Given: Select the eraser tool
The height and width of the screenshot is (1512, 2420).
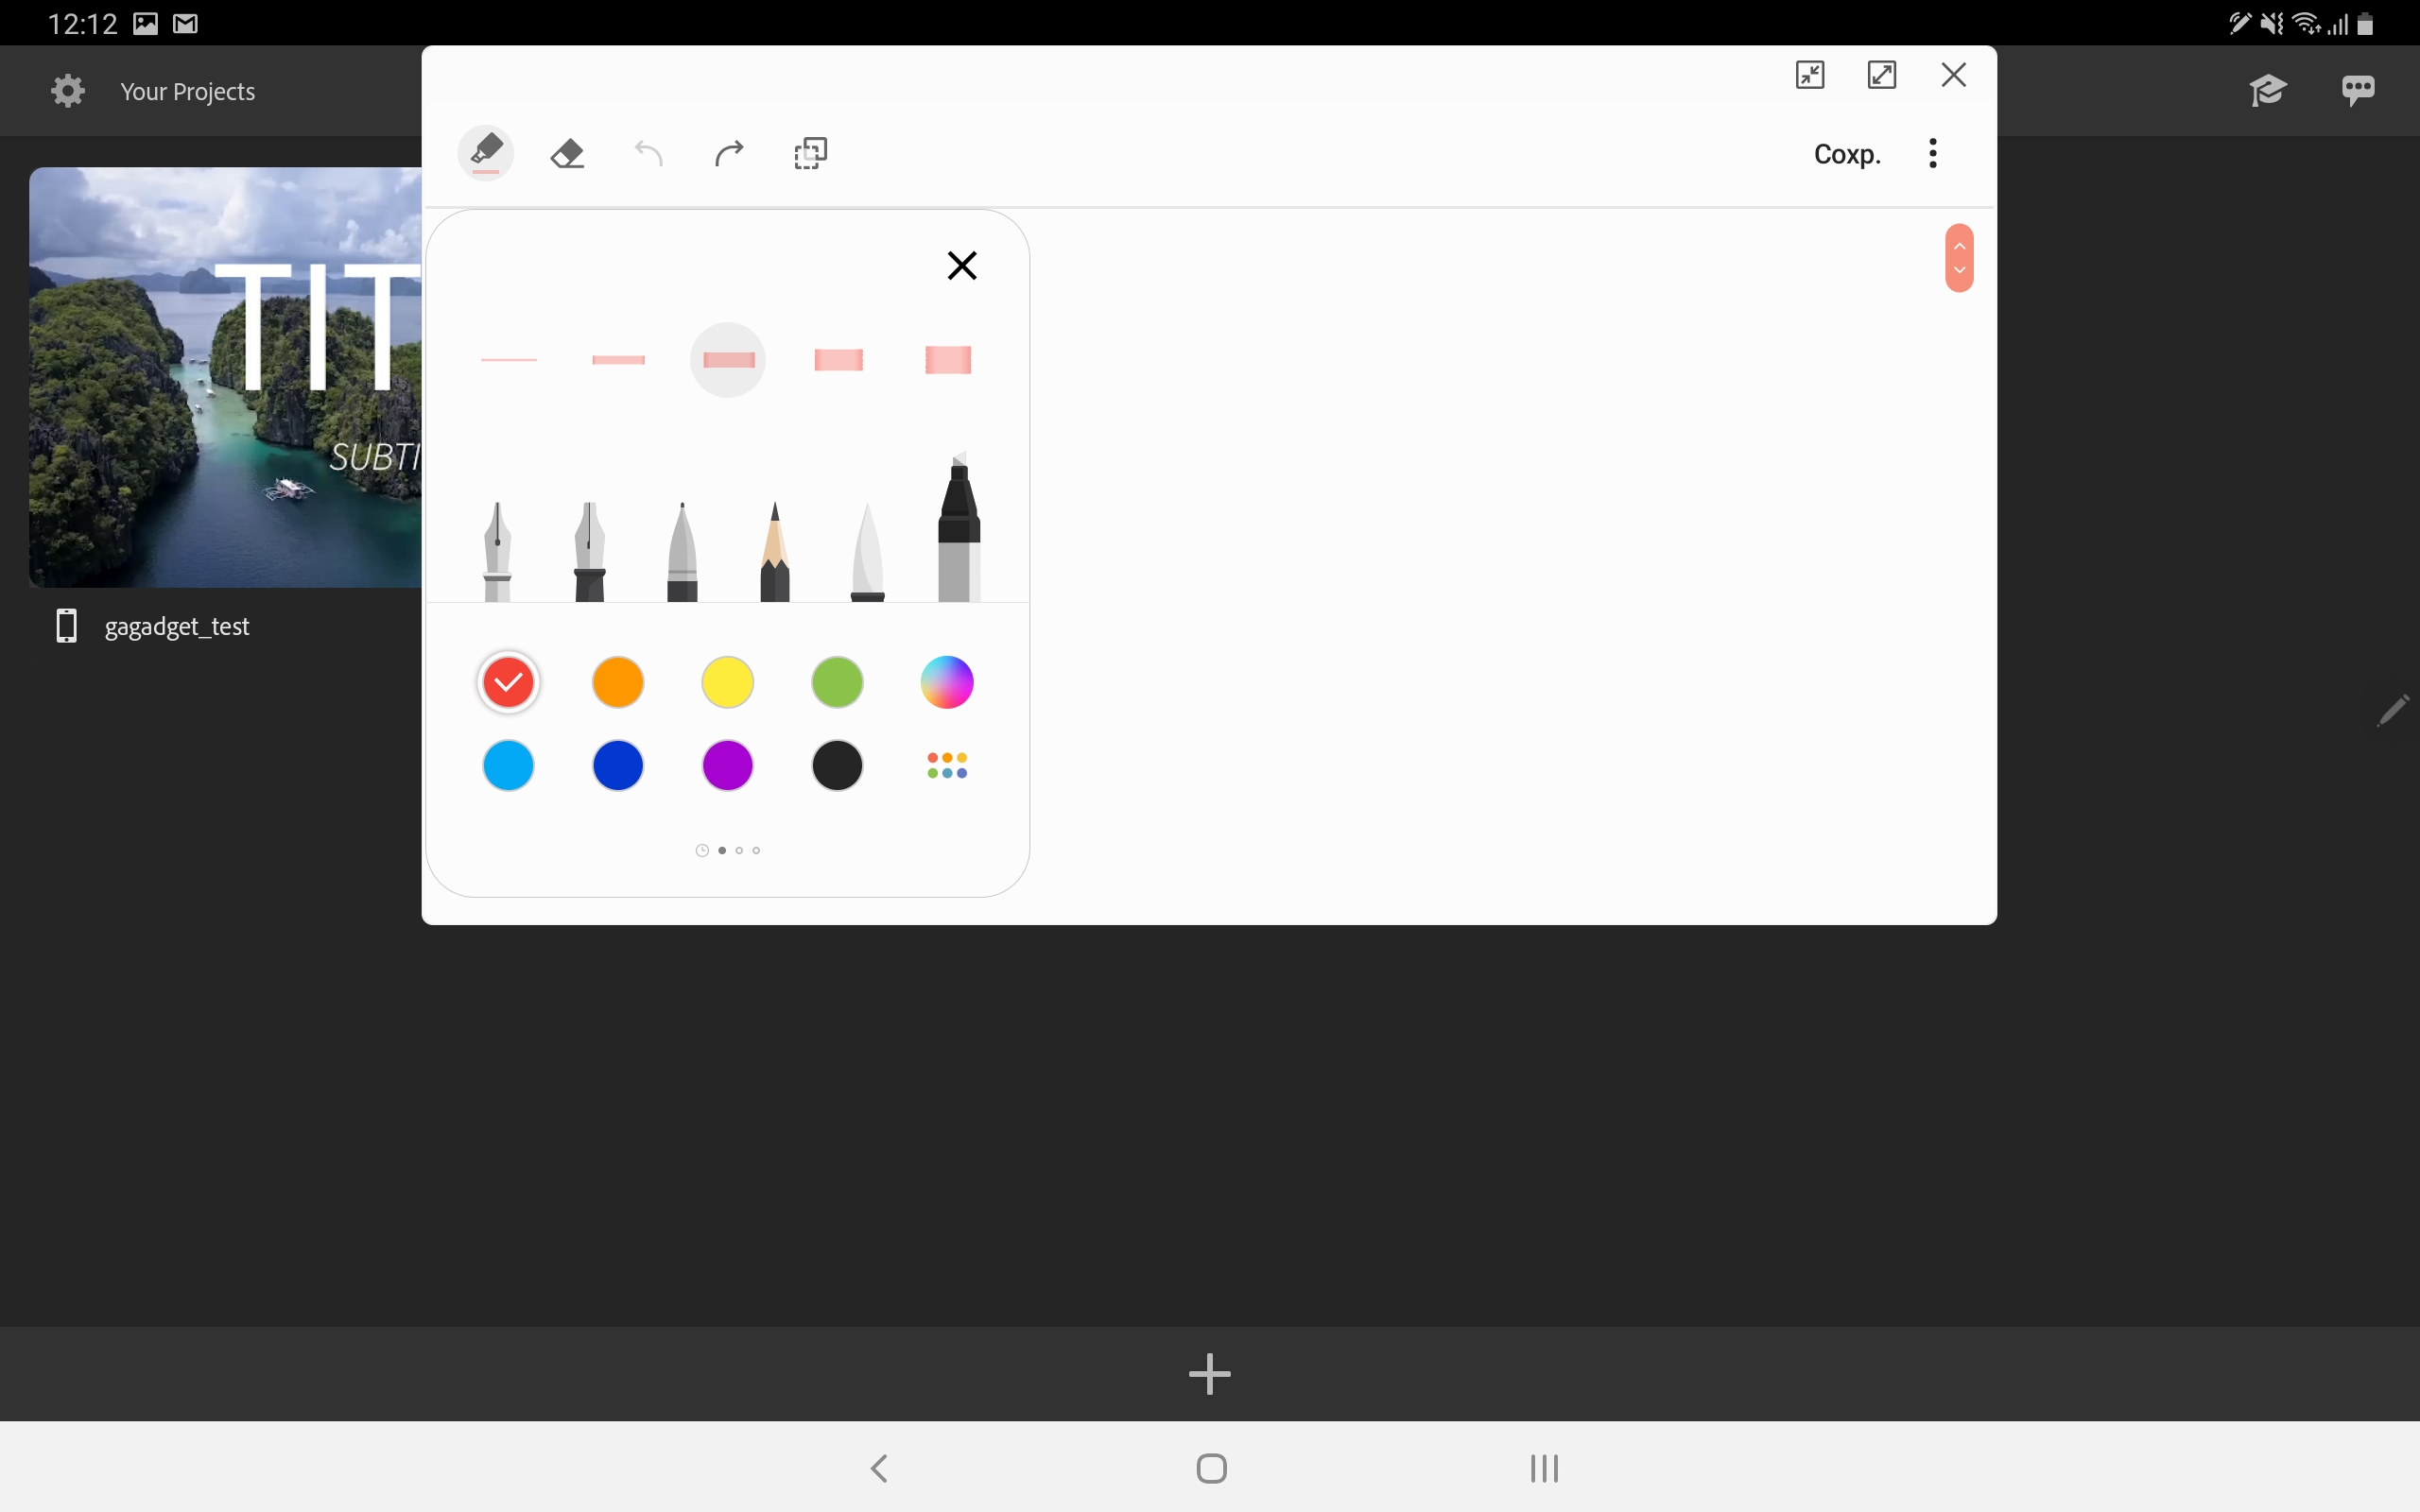Looking at the screenshot, I should coord(567,154).
